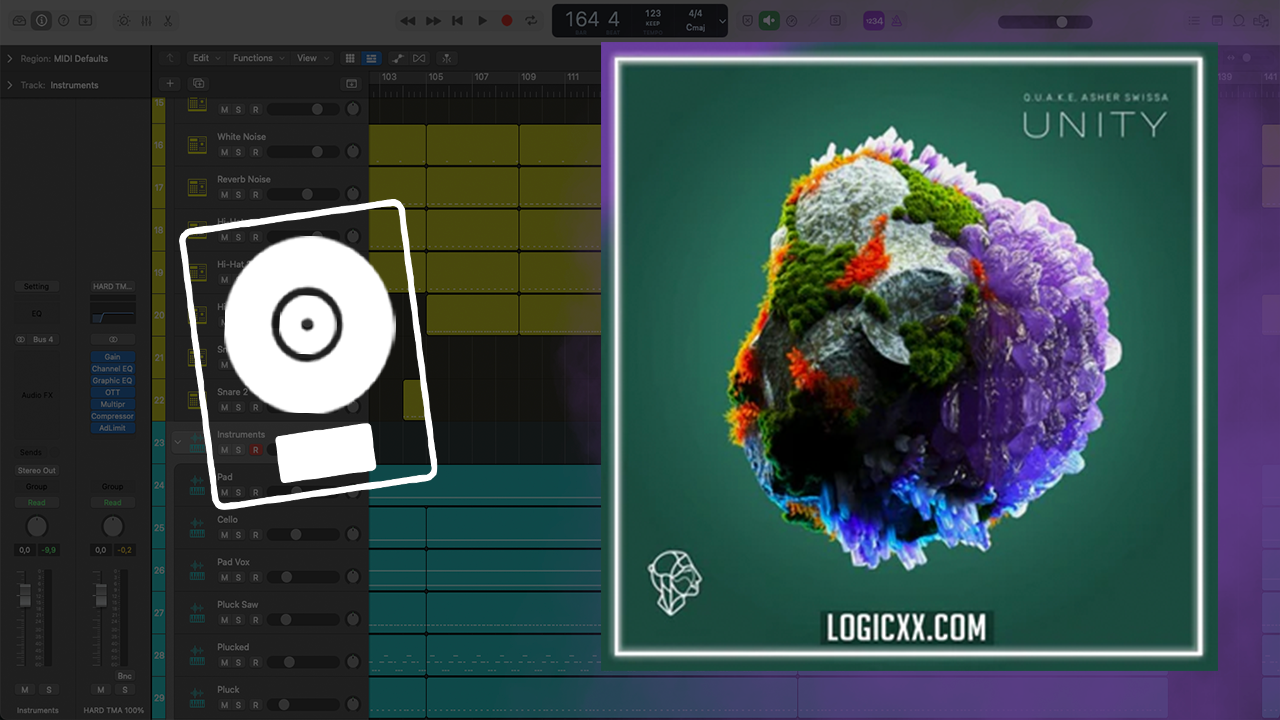Open the Media Browsers
1280x720 pixels.
pos(1261,20)
